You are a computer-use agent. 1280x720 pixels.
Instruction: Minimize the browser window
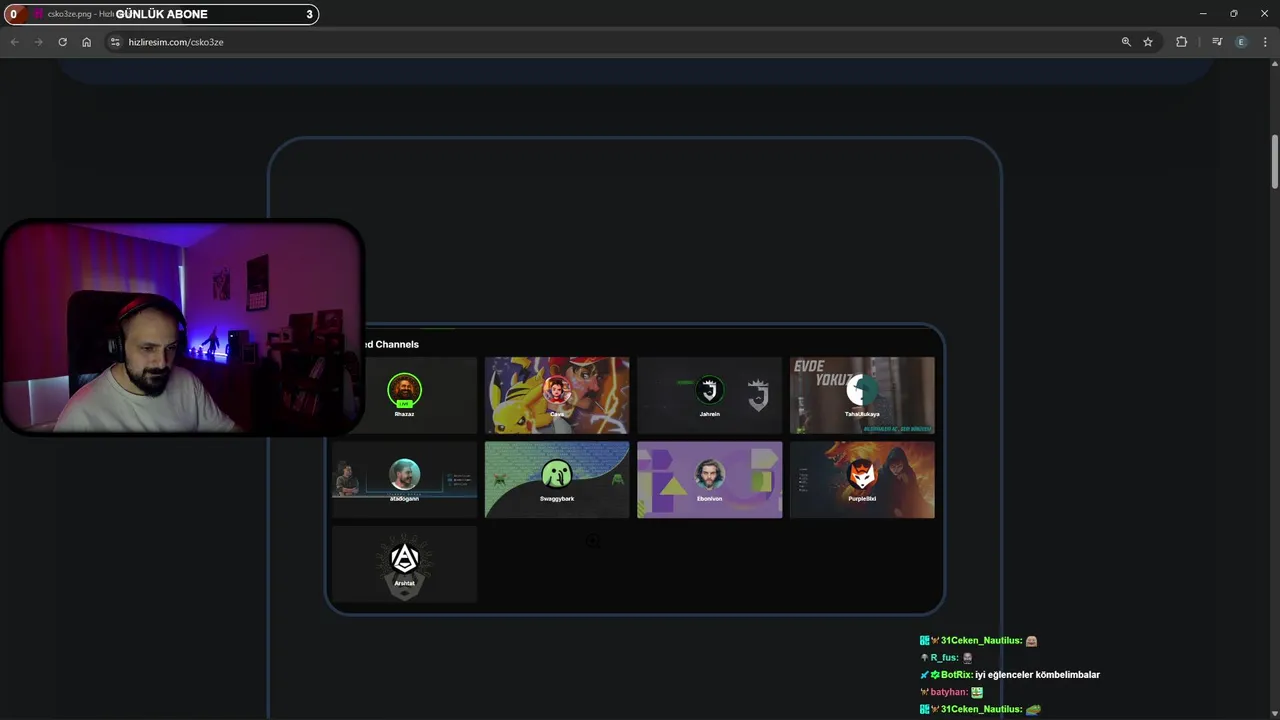(1202, 14)
